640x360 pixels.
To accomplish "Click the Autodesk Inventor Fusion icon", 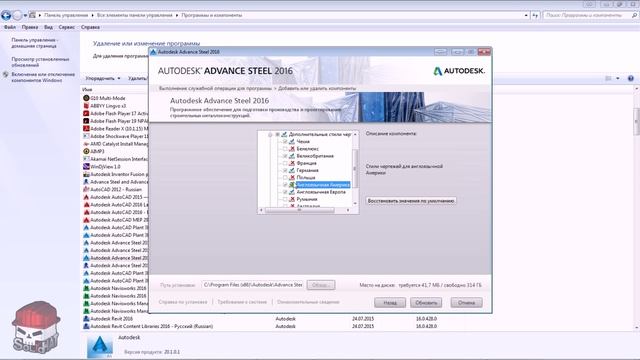I will click(x=86, y=174).
